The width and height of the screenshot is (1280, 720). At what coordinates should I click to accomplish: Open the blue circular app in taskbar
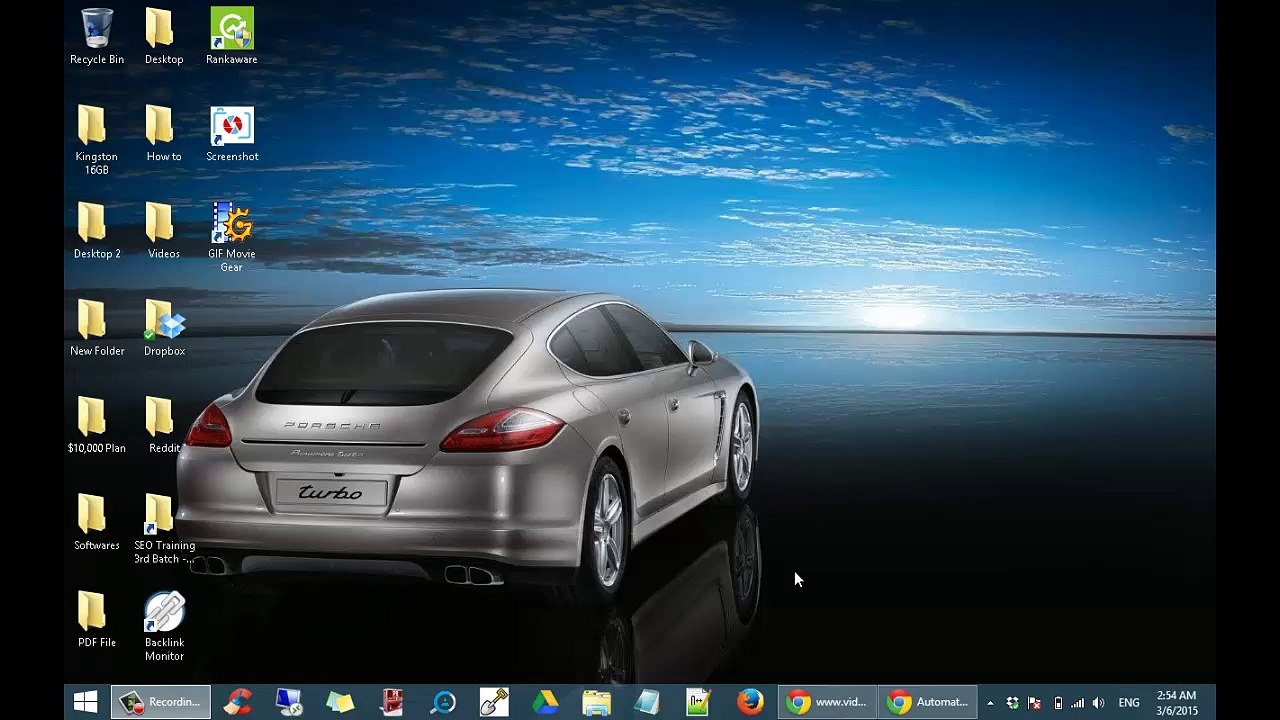443,702
